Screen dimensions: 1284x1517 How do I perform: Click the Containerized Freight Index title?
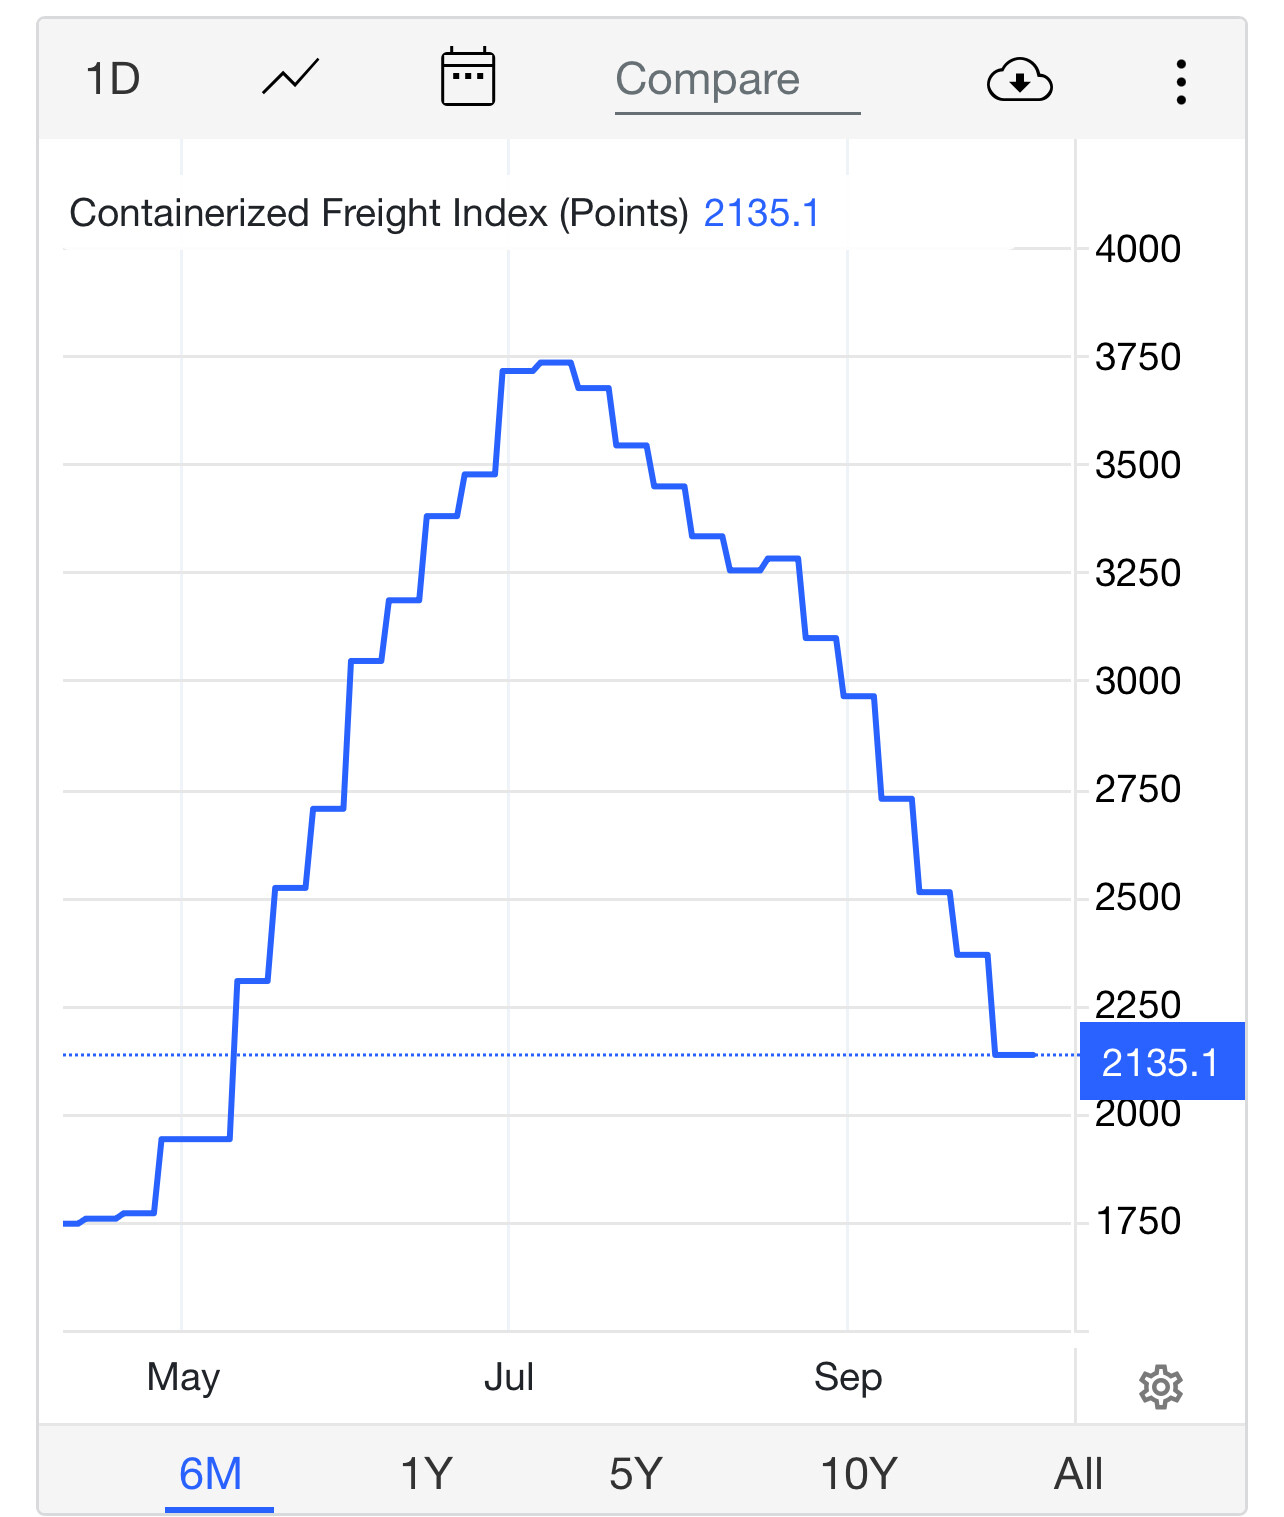point(379,213)
